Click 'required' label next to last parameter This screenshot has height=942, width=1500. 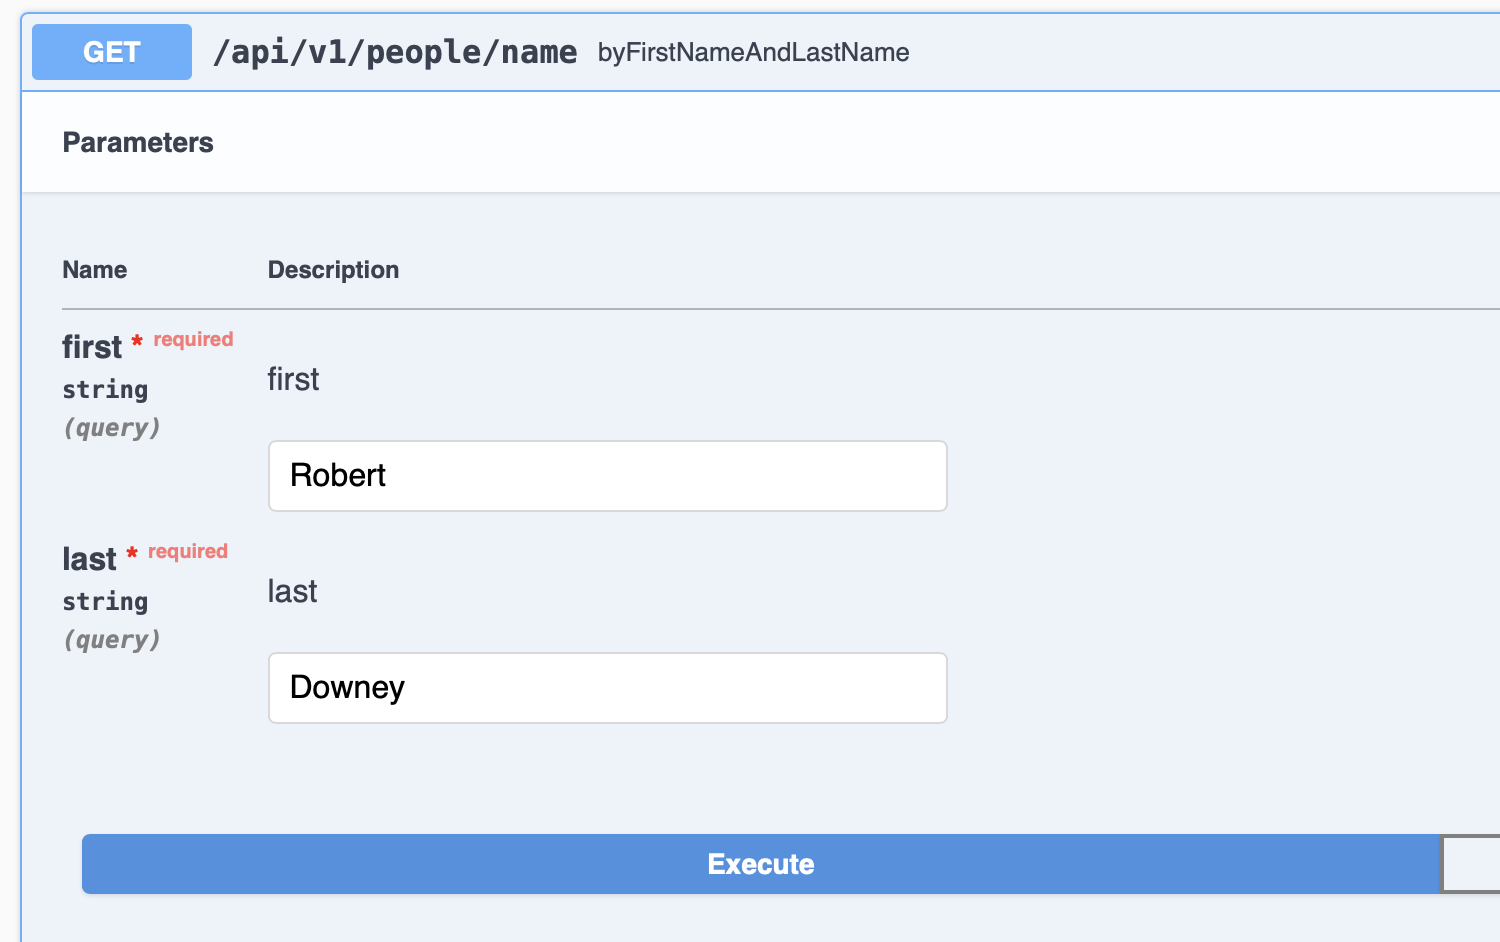point(188,551)
